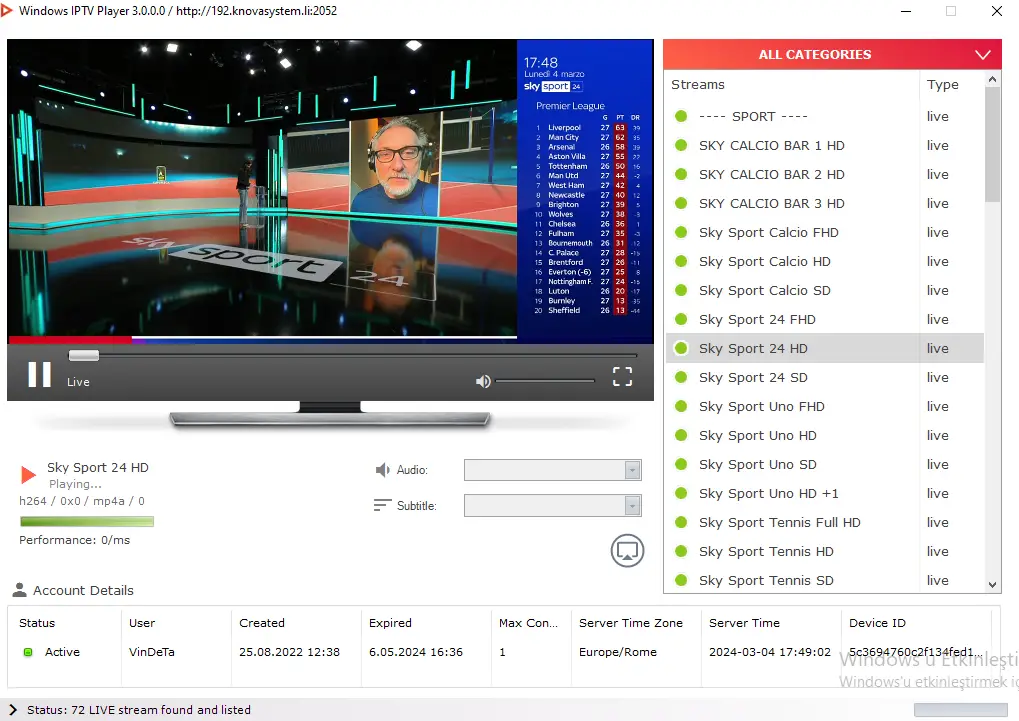This screenshot has height=721, width=1019.
Task: Select the ---- SPORT ---- stream row
Action: [x=824, y=116]
